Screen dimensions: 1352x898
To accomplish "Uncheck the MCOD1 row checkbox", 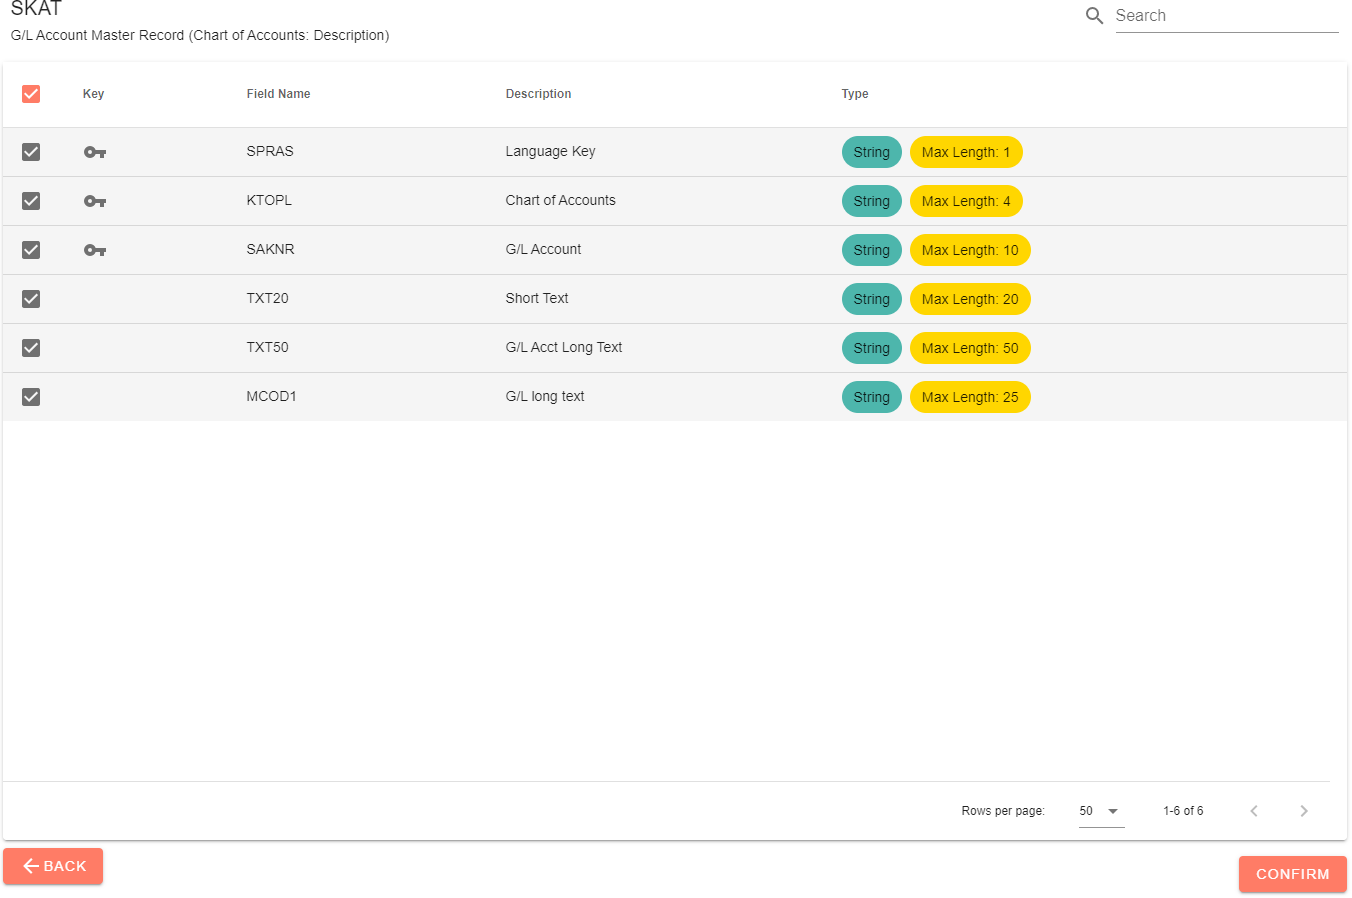I will coord(30,397).
